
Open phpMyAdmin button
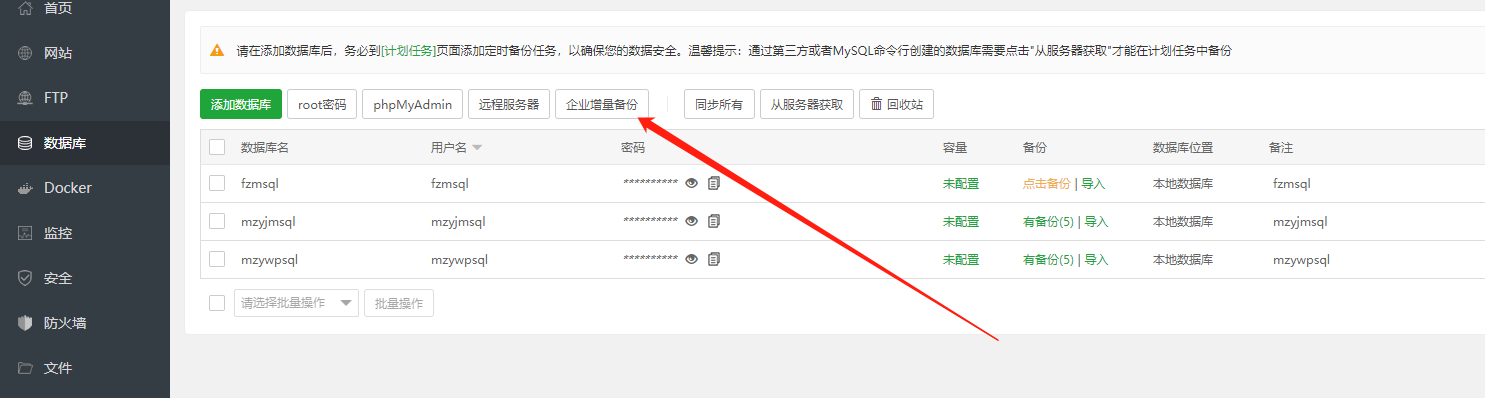click(x=413, y=104)
